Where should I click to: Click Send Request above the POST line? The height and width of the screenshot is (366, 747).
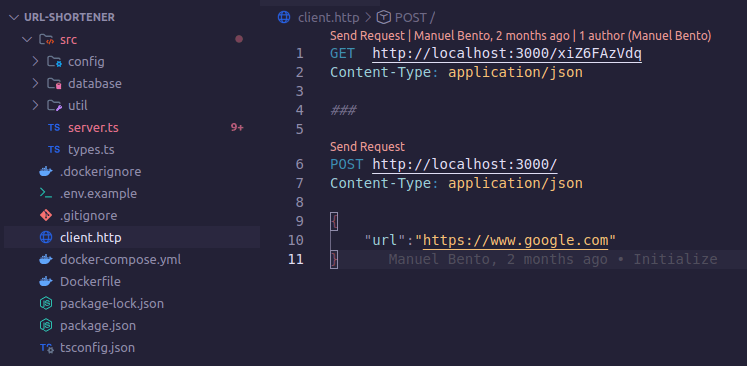[367, 146]
